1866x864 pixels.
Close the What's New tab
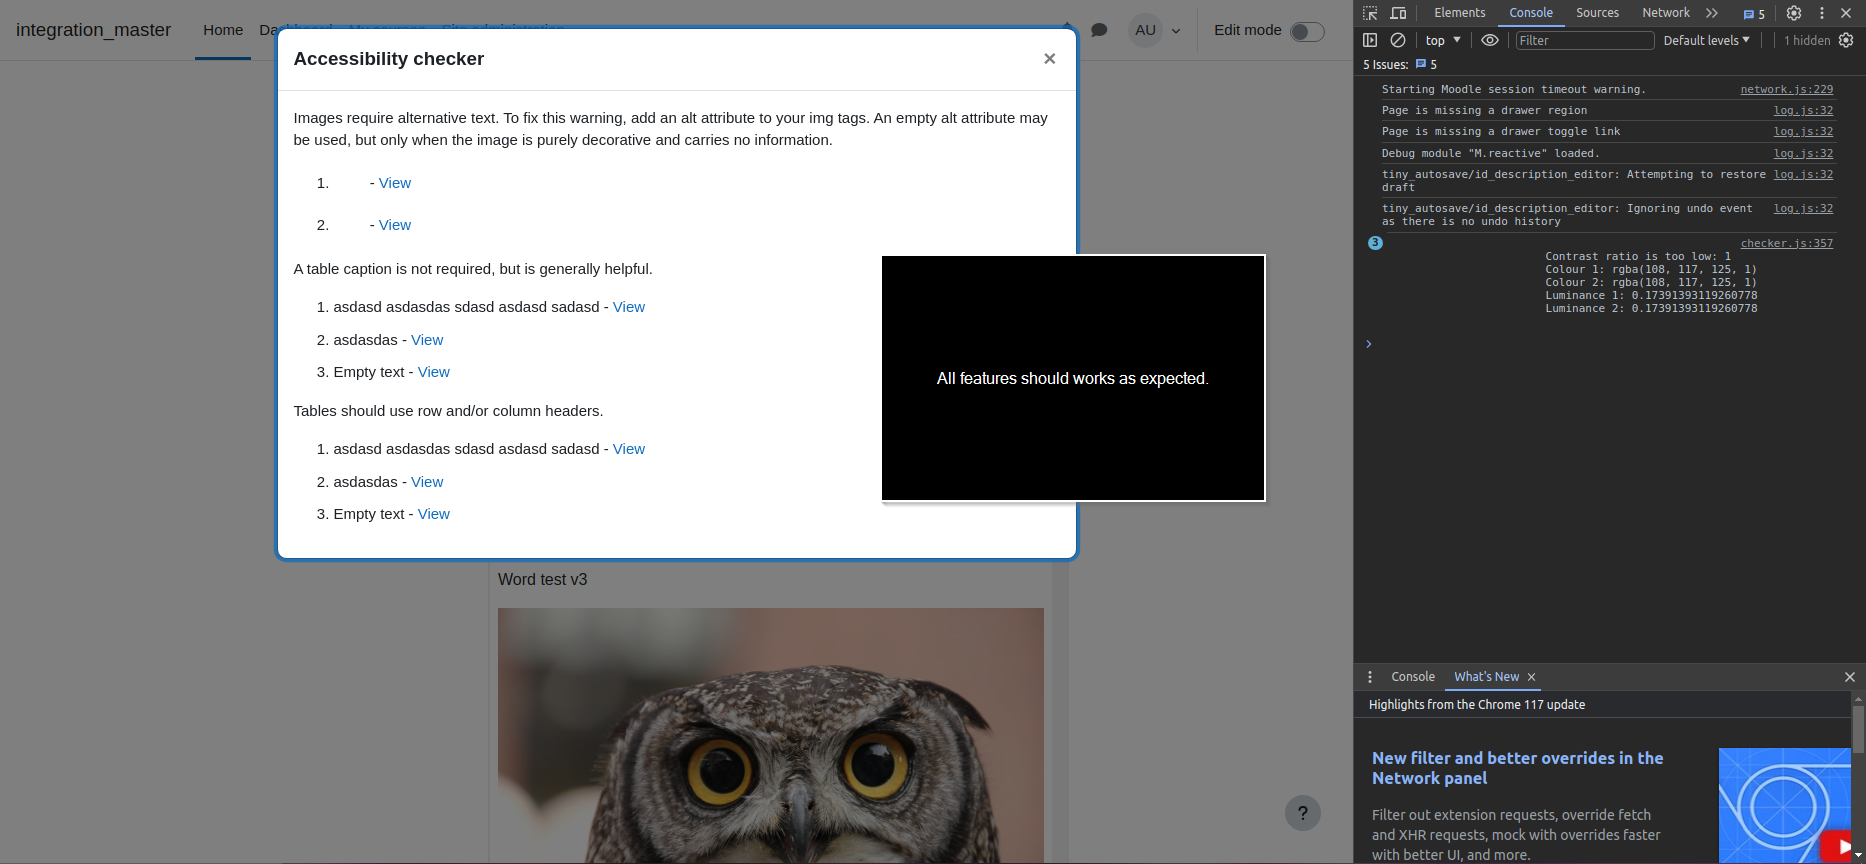[1531, 677]
